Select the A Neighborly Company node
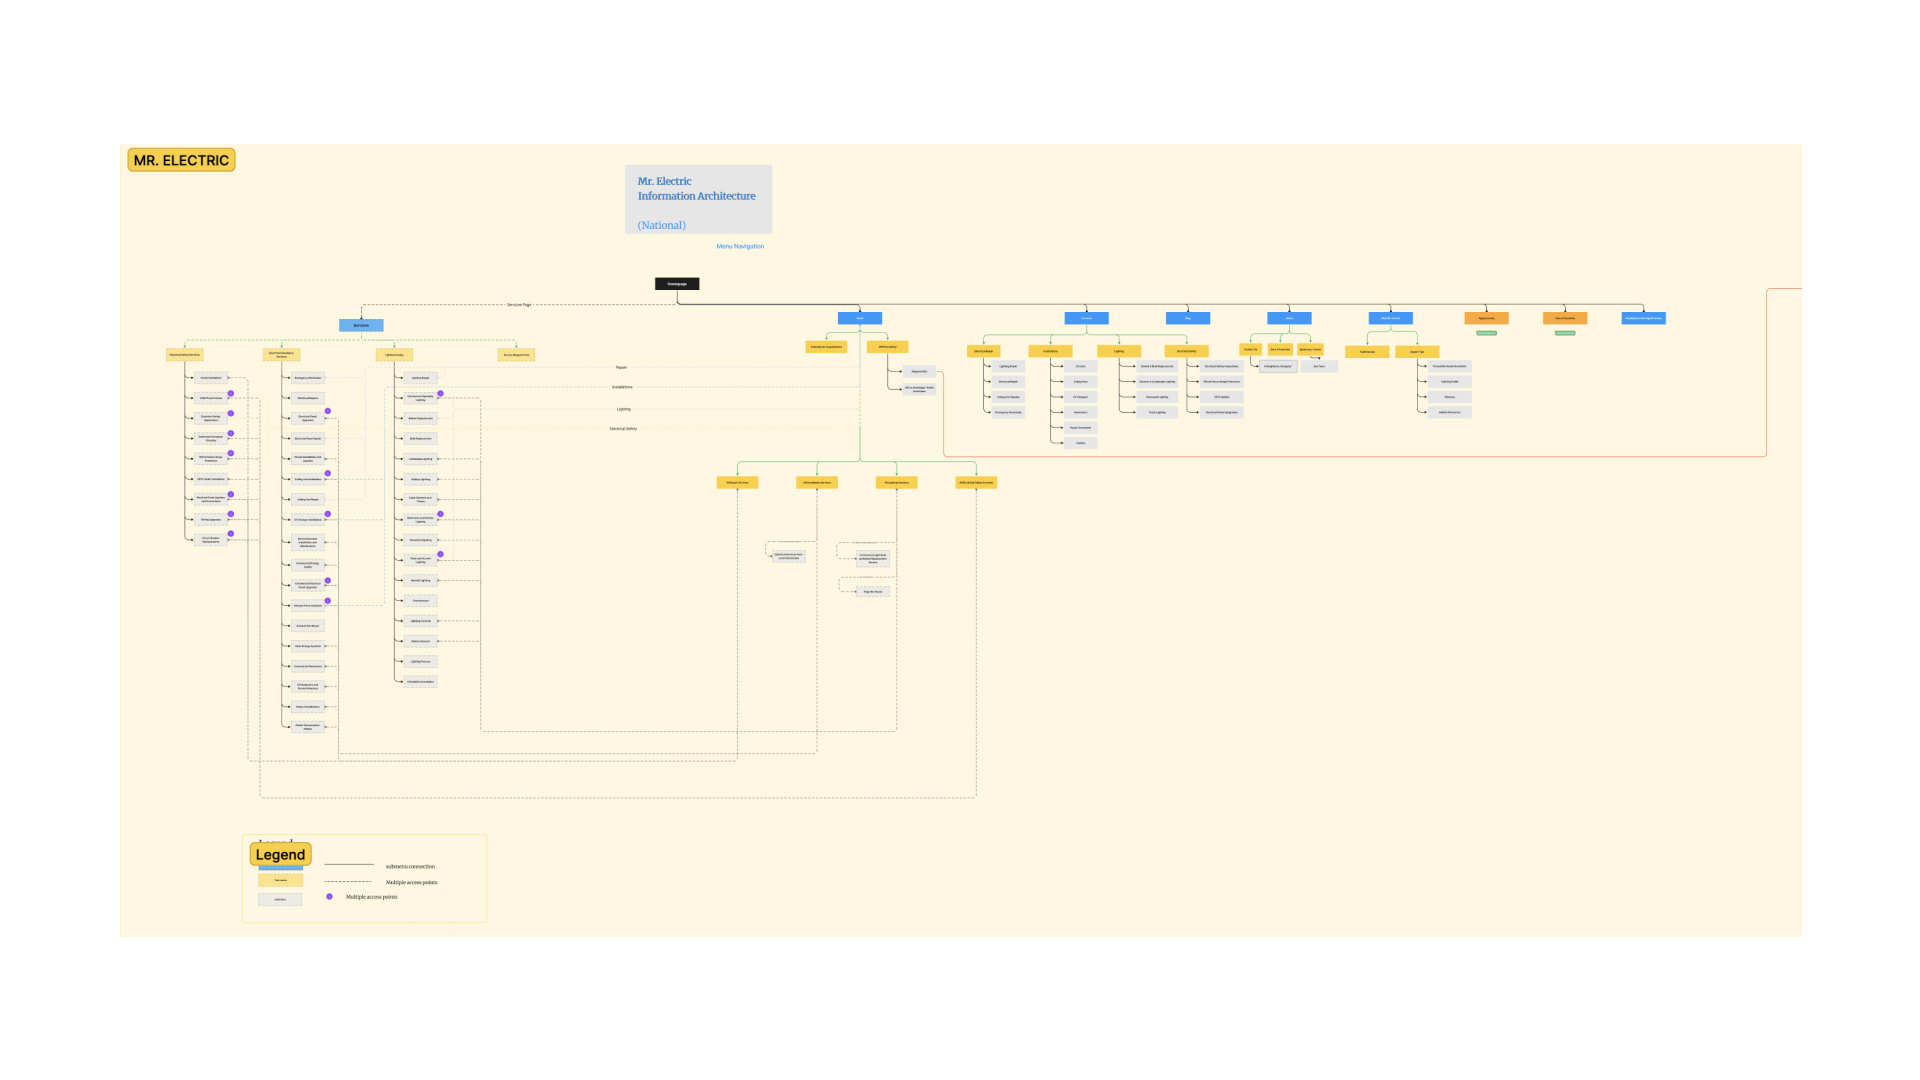 click(1278, 366)
